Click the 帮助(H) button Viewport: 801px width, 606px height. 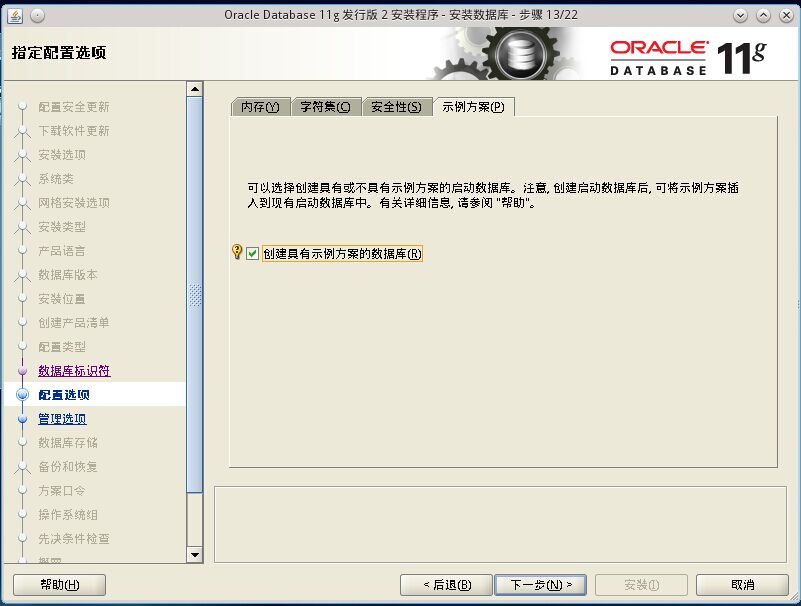tap(59, 585)
